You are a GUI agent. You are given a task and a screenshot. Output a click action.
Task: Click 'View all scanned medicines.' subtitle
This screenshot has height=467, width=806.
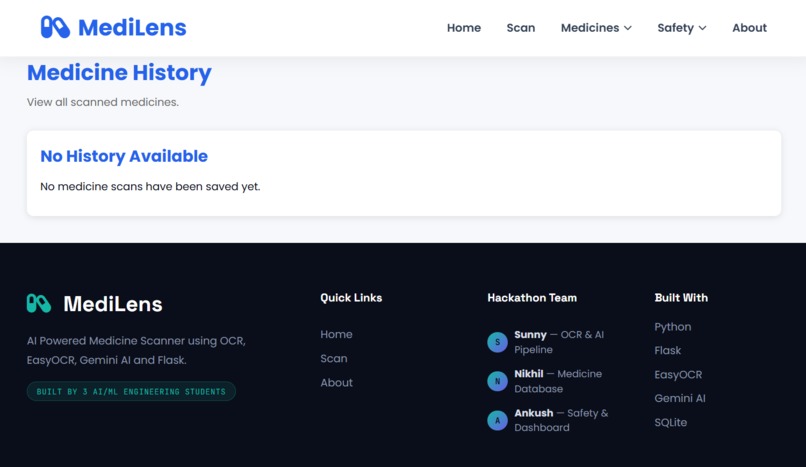pyautogui.click(x=103, y=102)
